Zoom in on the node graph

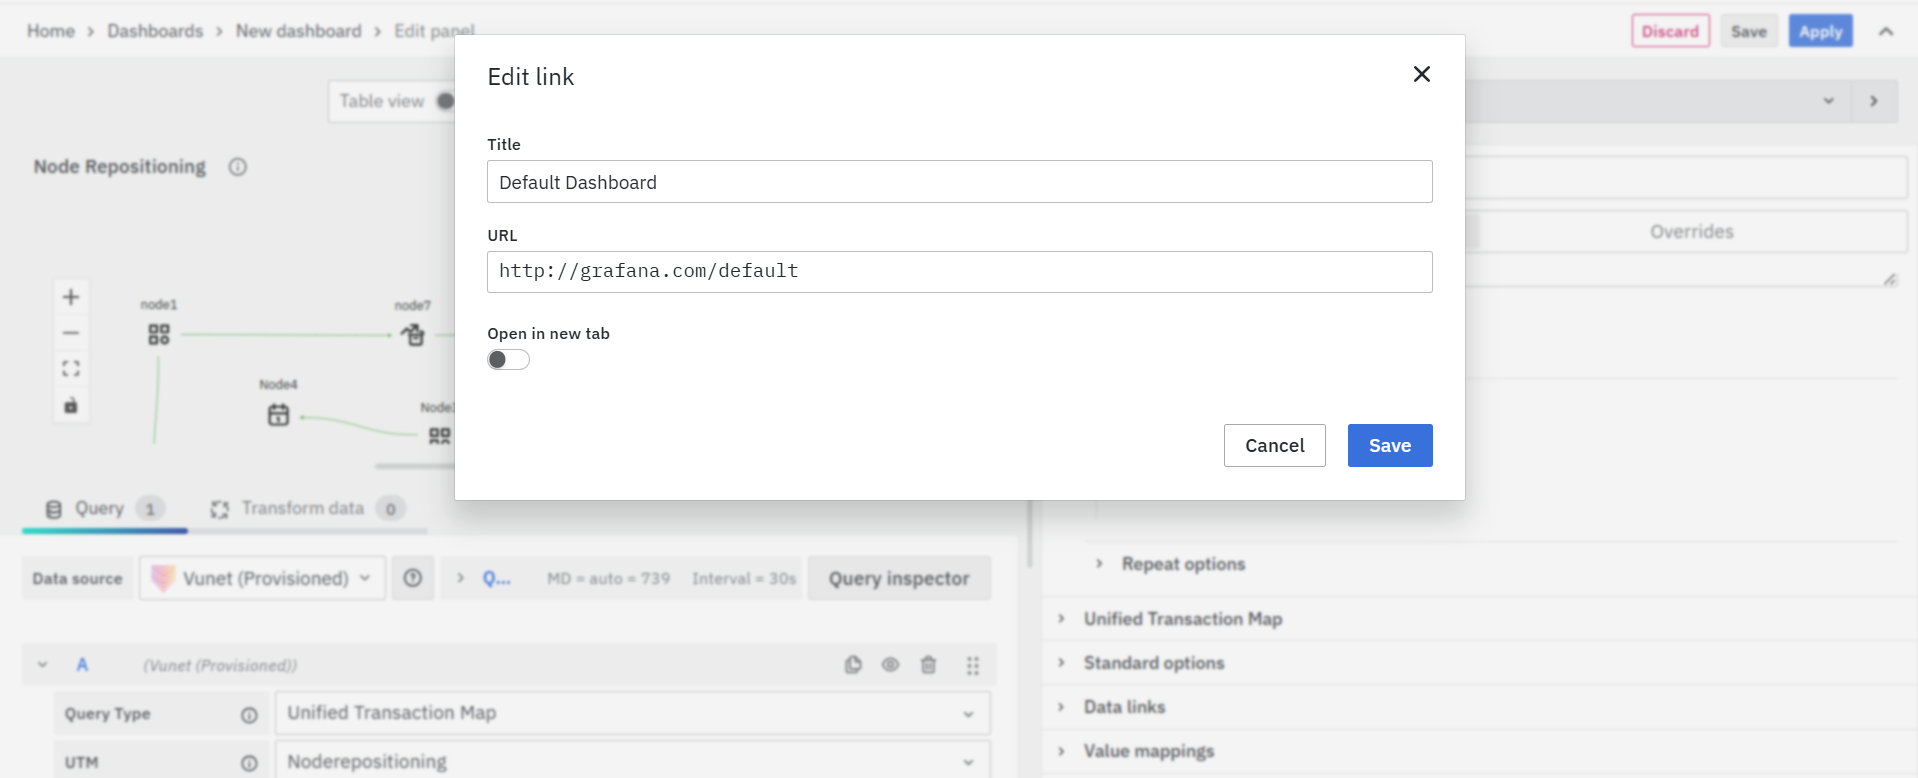point(71,297)
